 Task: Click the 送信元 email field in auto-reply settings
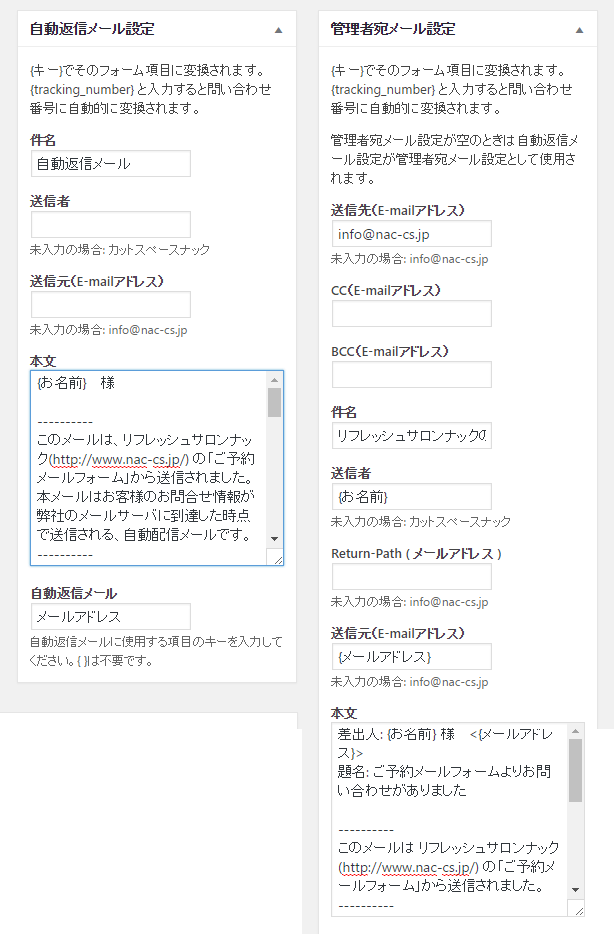pos(110,304)
